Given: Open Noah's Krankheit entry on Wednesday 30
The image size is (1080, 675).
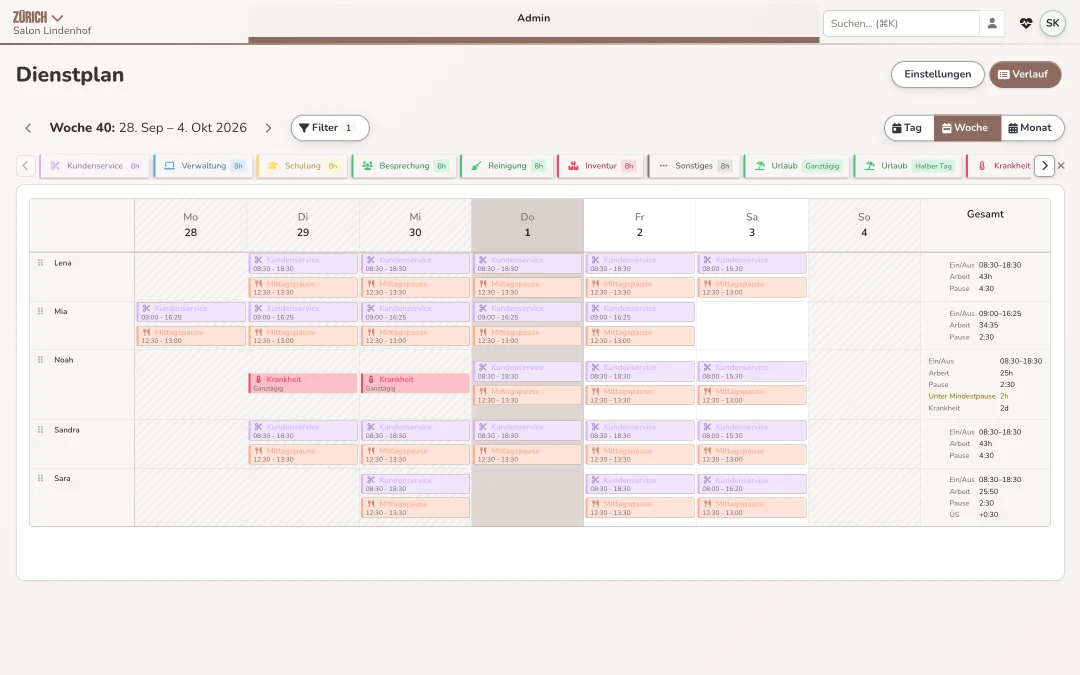Looking at the screenshot, I should tap(415, 384).
